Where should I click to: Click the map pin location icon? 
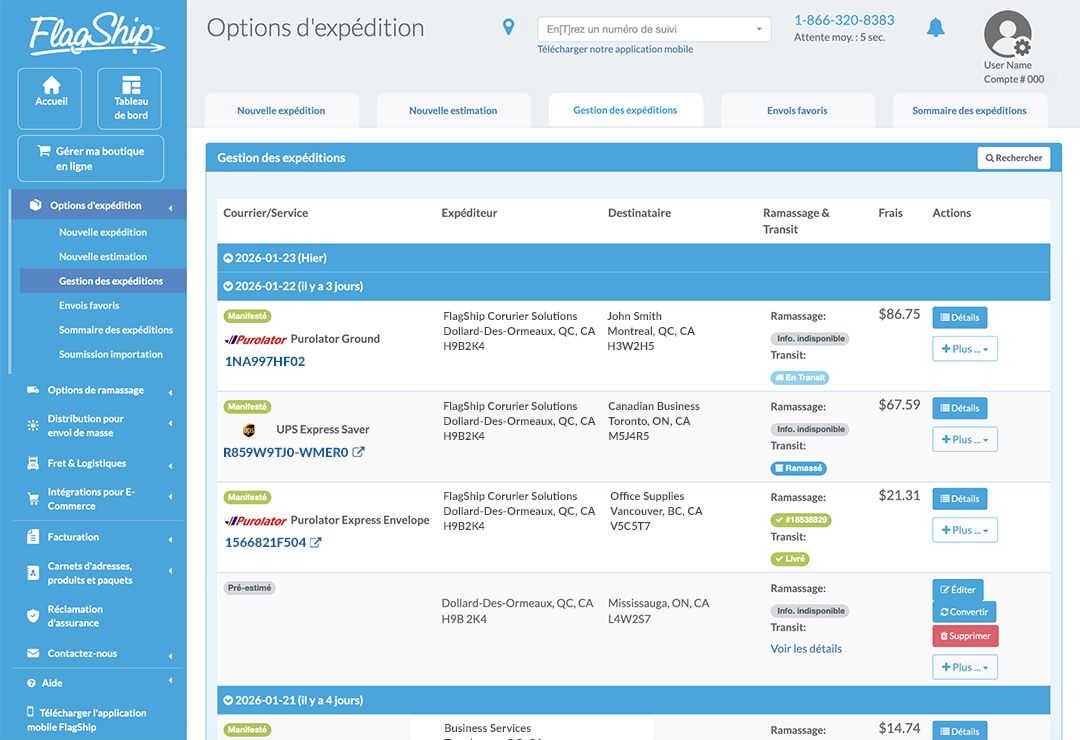click(x=509, y=28)
